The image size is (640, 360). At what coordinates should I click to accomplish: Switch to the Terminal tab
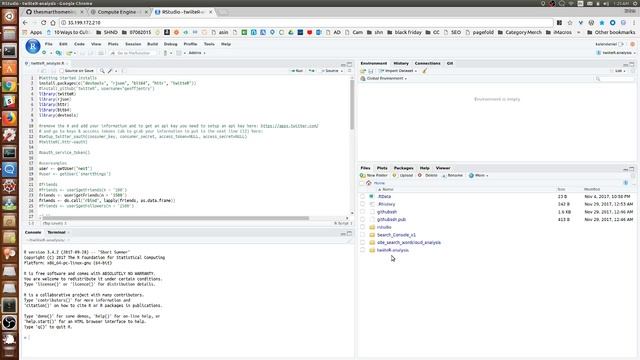(56, 232)
